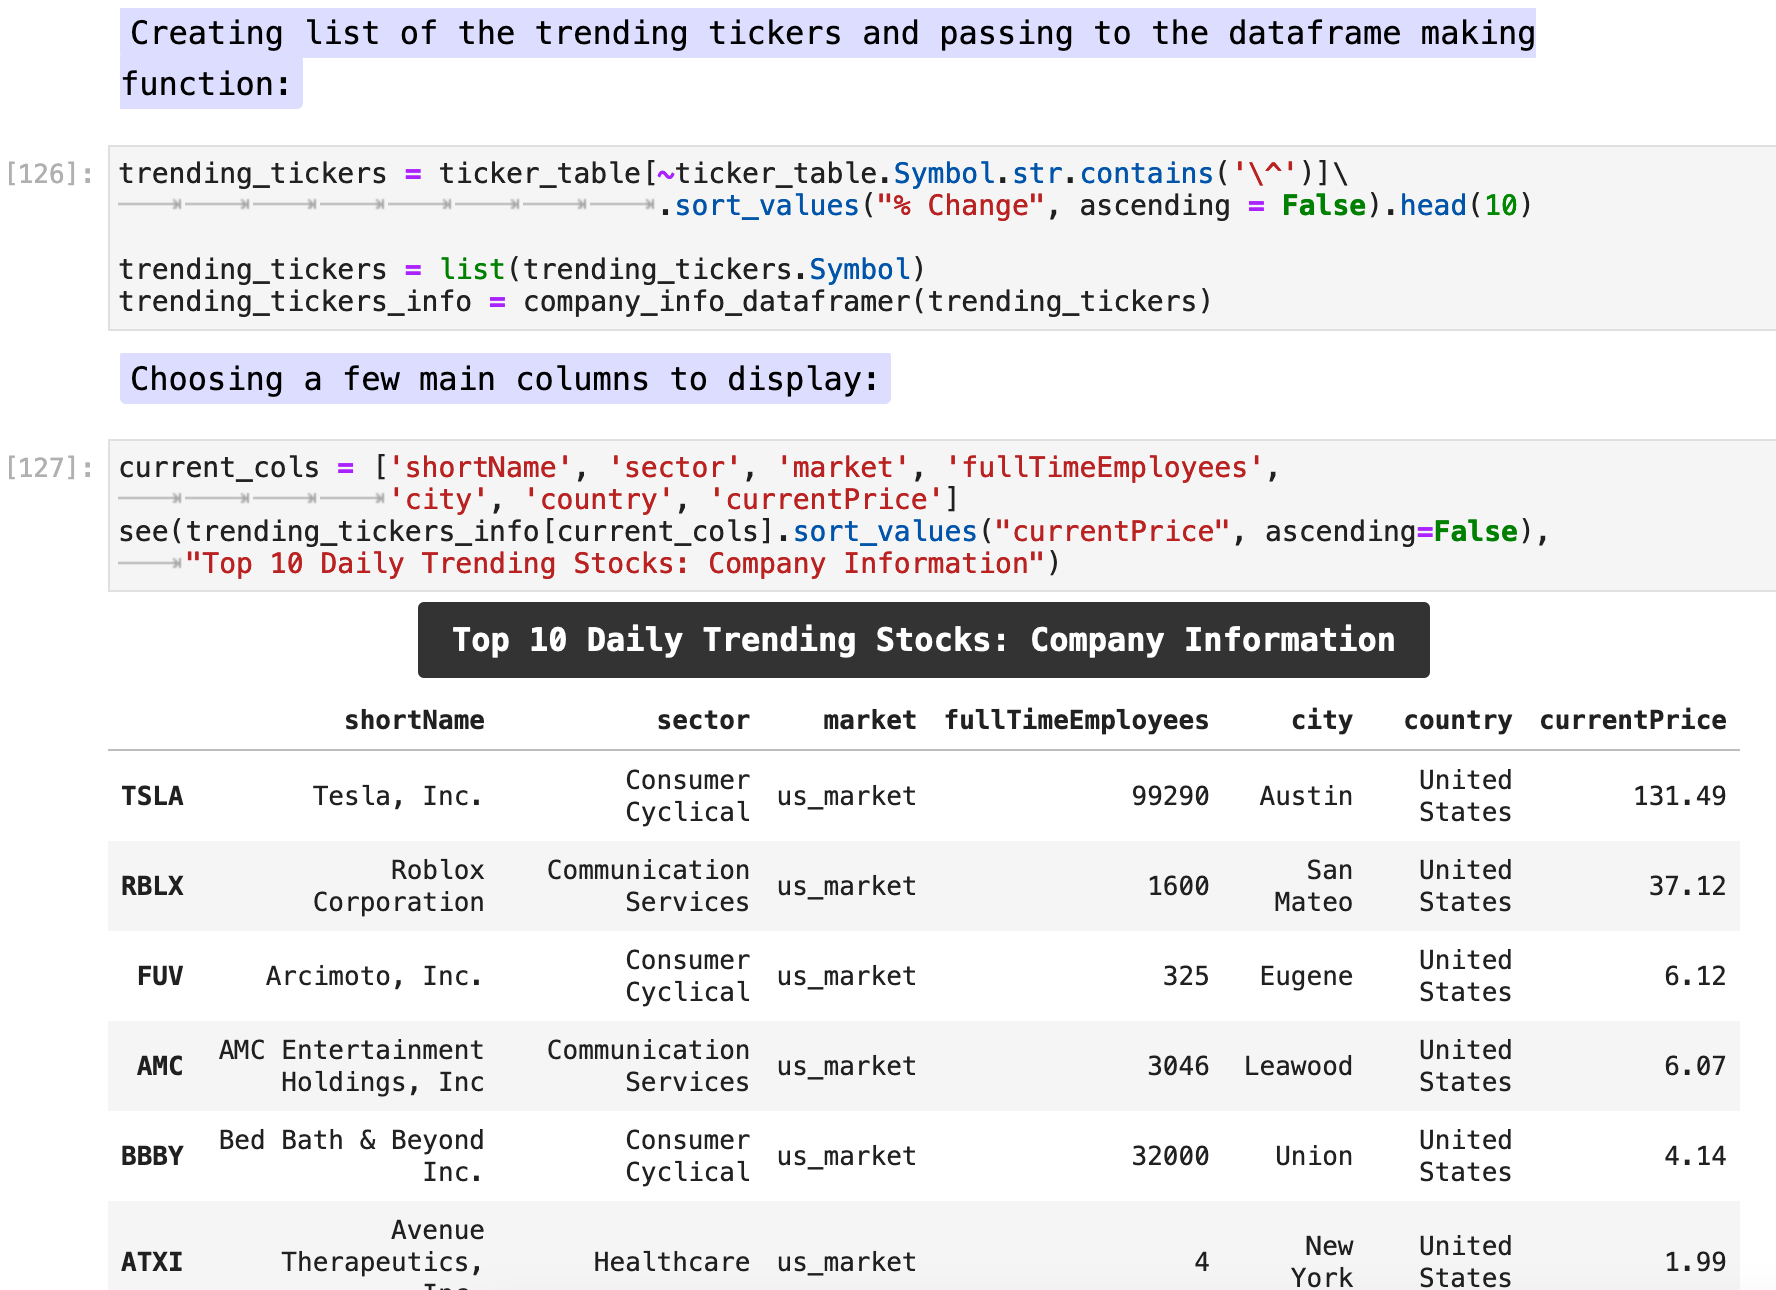The width and height of the screenshot is (1776, 1290).
Task: Click the sector column header
Action: tap(703, 720)
